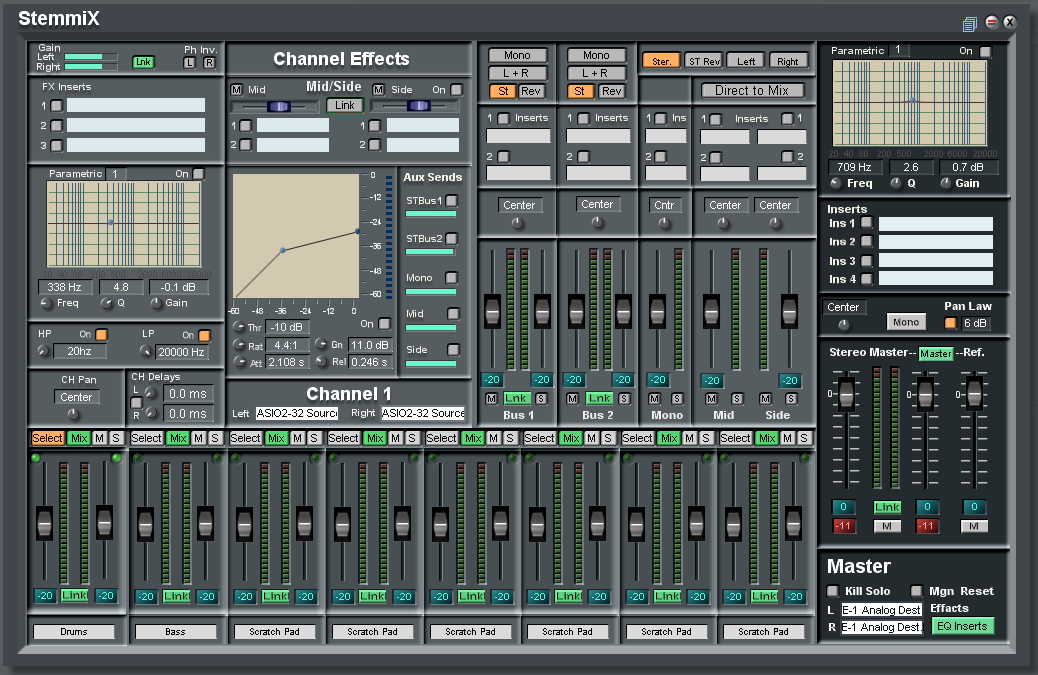
Task: Select the ST Rev routing mode
Action: [x=704, y=61]
